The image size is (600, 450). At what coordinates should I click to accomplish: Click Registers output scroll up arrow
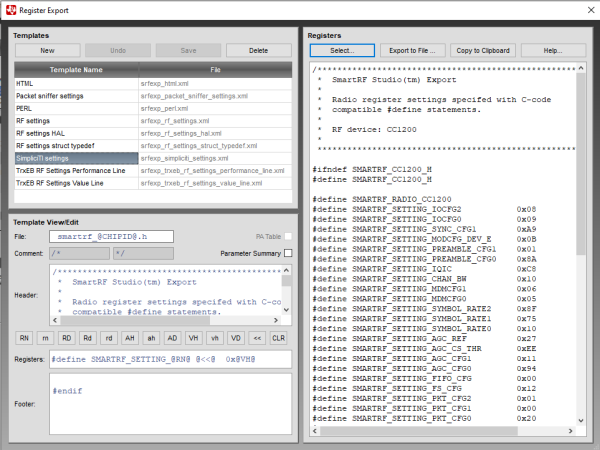pos(581,68)
